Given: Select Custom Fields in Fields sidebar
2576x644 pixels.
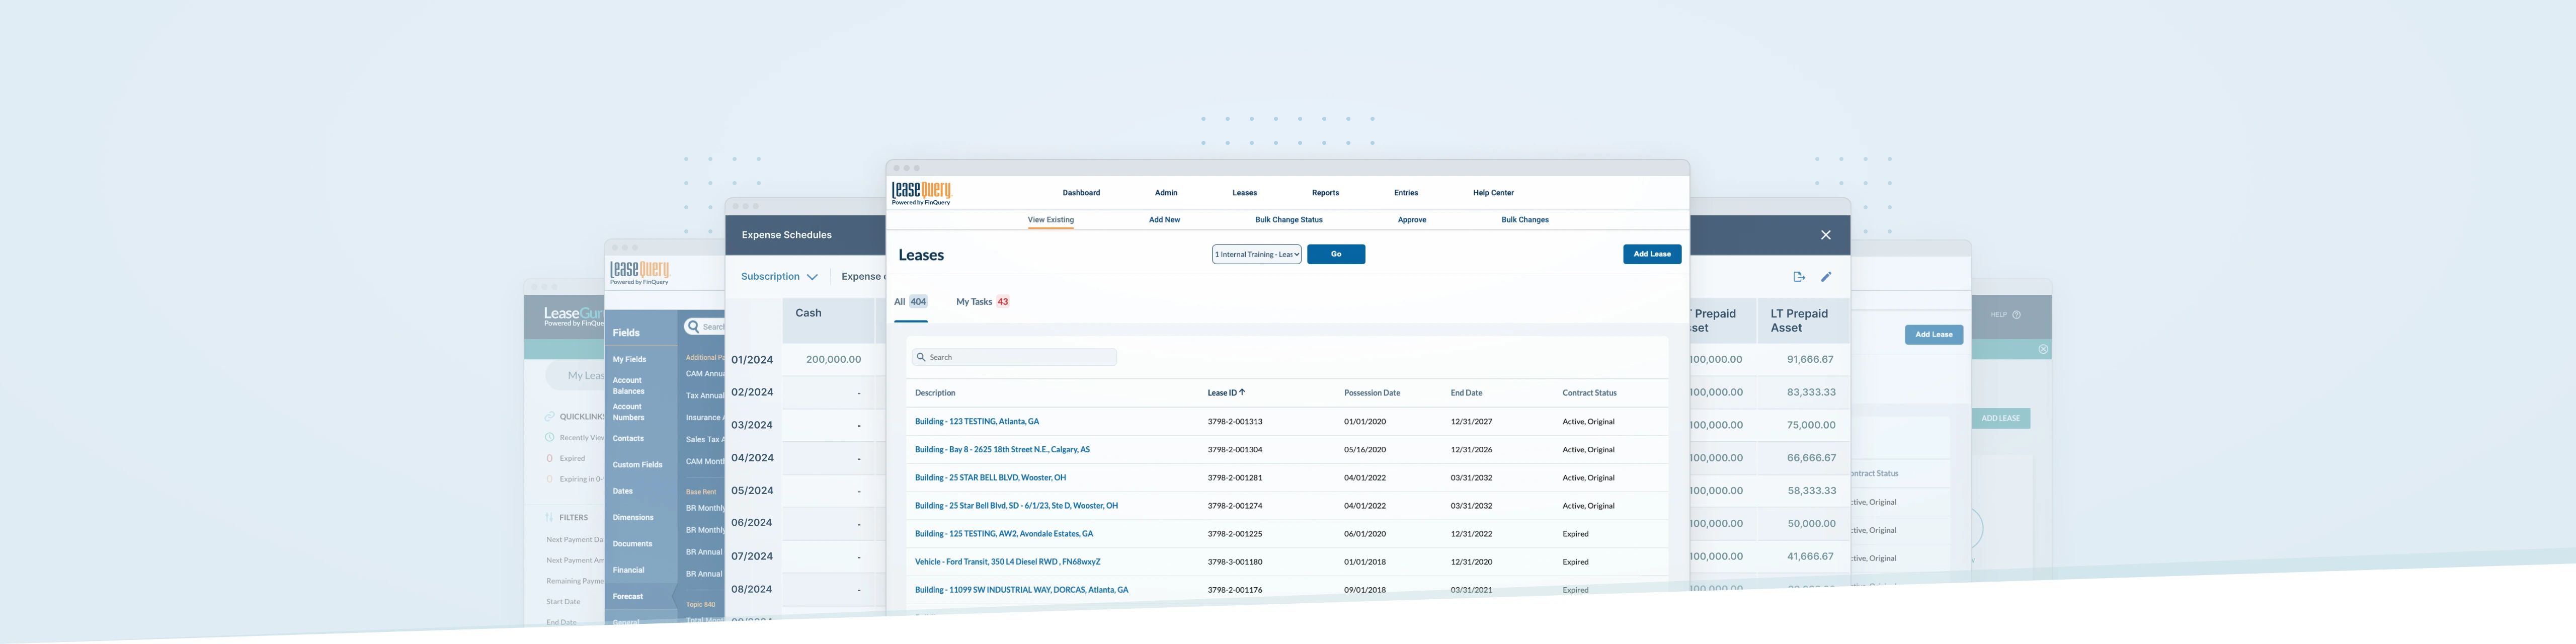Looking at the screenshot, I should (x=637, y=465).
